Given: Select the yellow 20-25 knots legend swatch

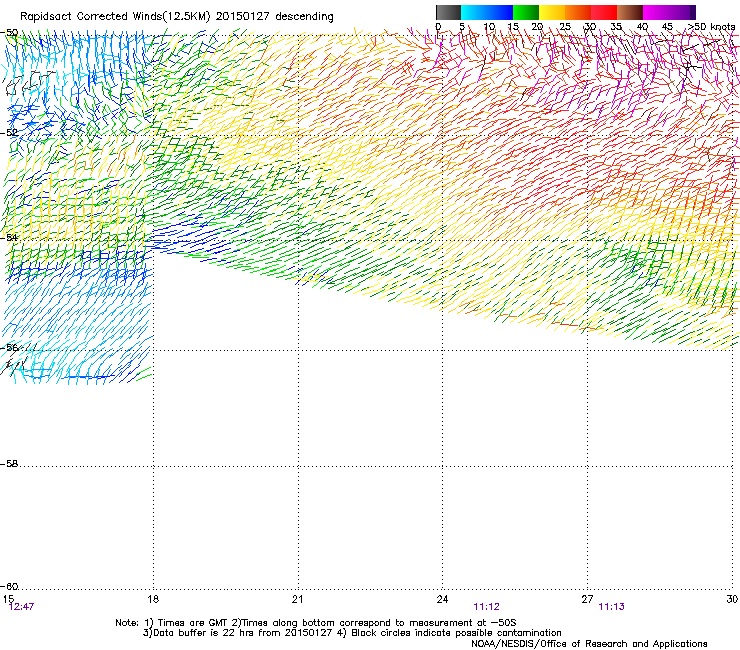Looking at the screenshot, I should coord(552,12).
